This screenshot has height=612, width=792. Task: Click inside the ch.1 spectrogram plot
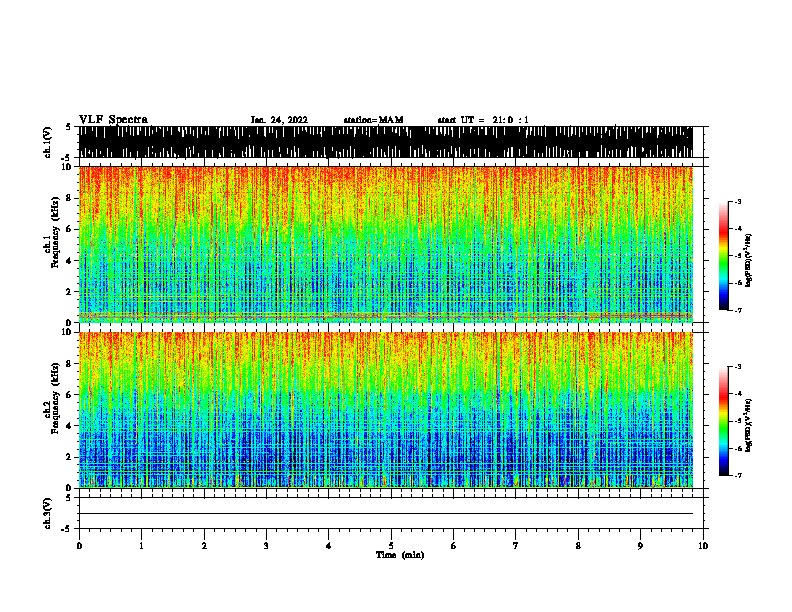386,244
